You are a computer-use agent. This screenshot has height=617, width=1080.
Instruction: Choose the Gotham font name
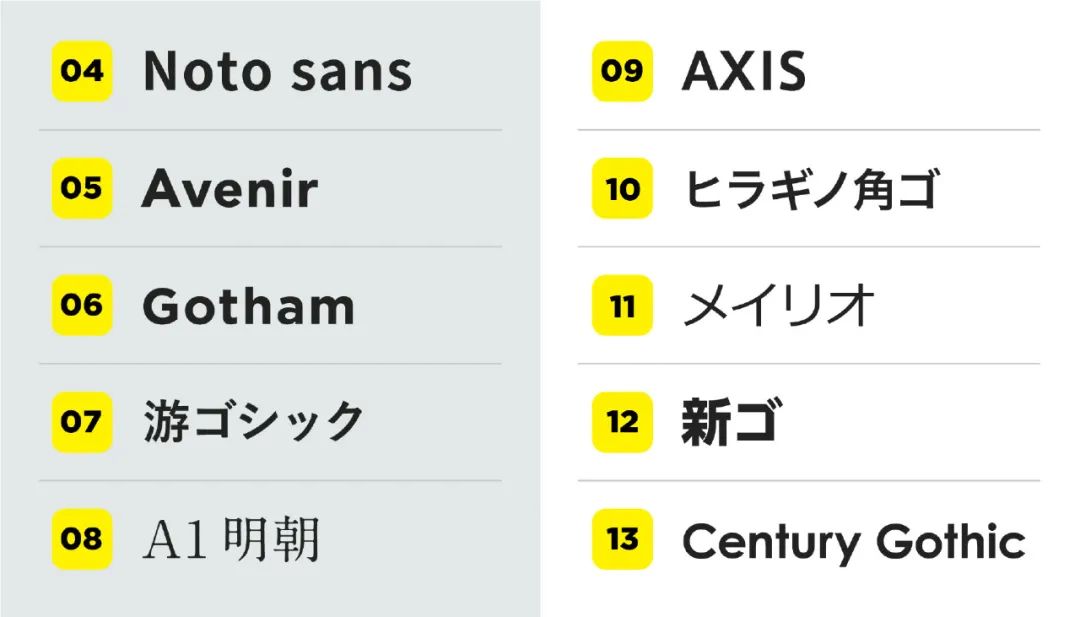tap(248, 306)
